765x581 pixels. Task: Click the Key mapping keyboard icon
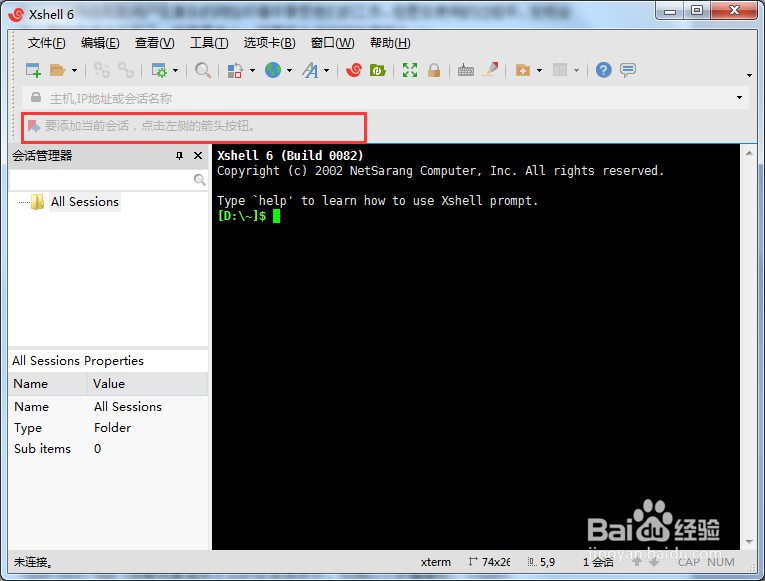[x=466, y=70]
